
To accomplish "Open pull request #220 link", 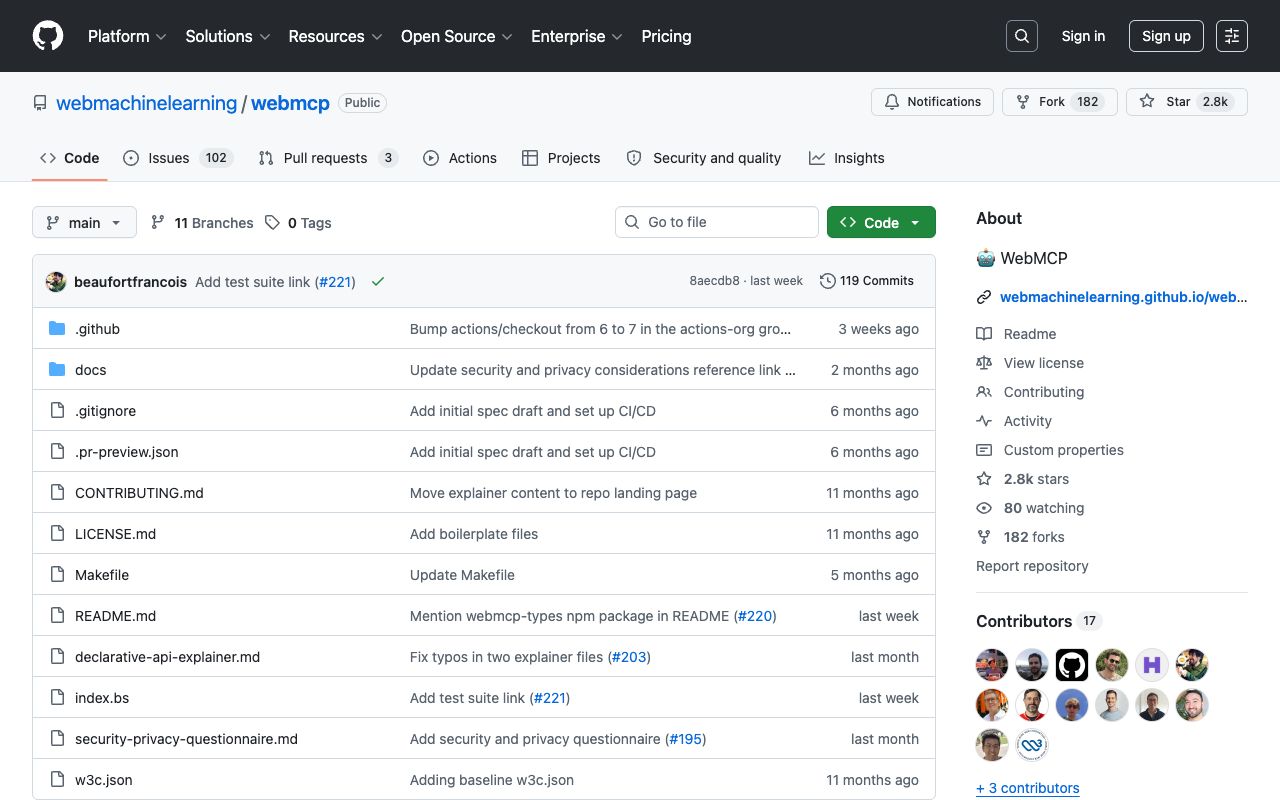I will tap(755, 616).
